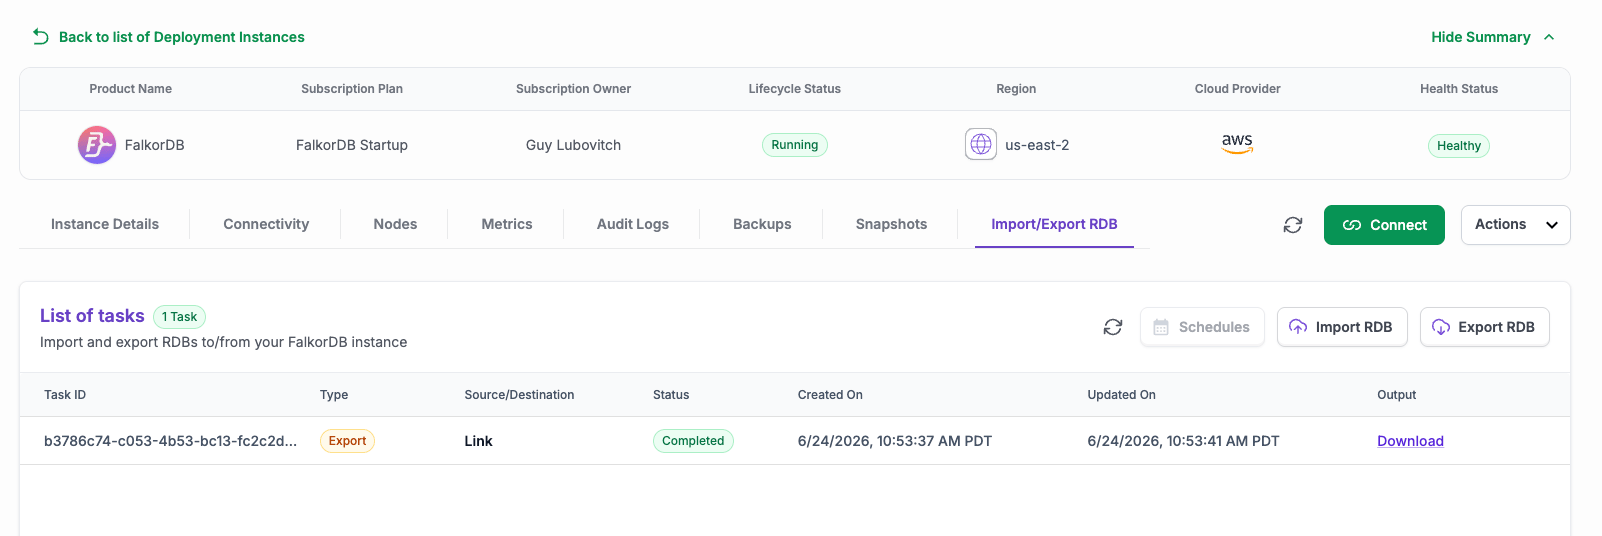Click the List of tasks heading

pos(92,316)
